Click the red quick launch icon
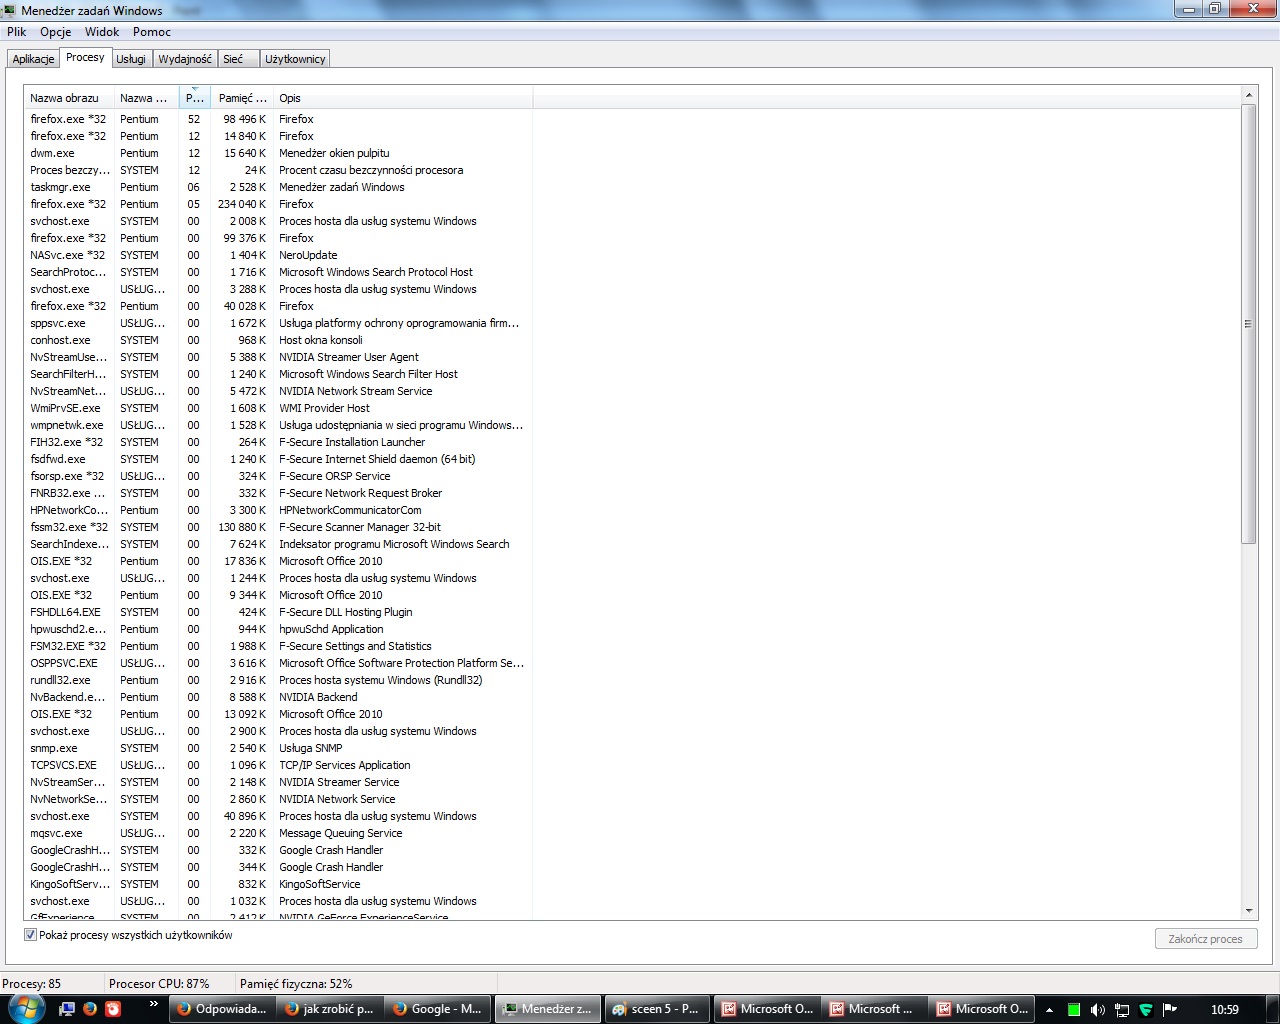The height and width of the screenshot is (1024, 1280). [113, 1009]
